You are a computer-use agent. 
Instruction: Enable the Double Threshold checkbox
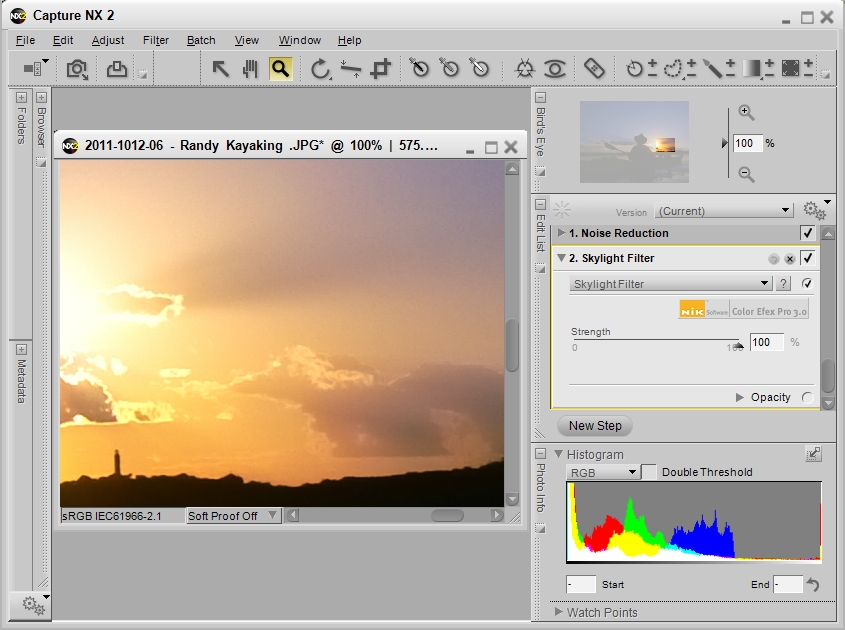[647, 471]
